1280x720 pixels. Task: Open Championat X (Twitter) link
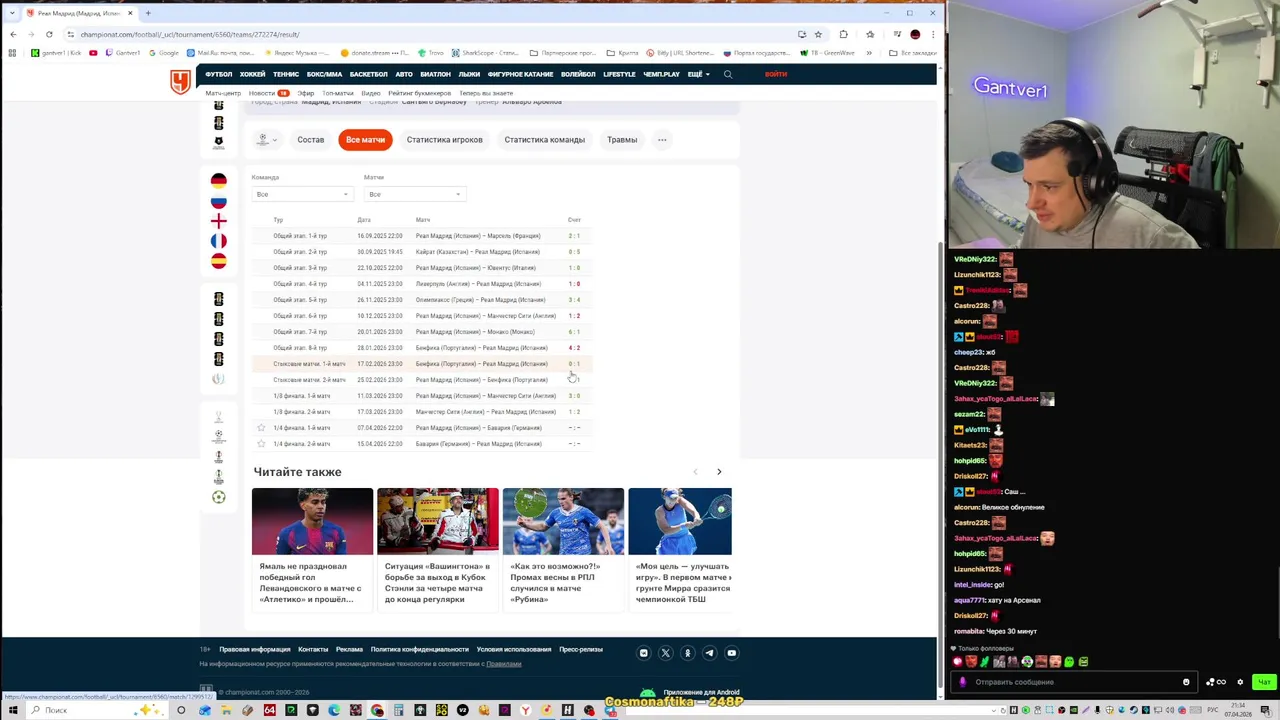[x=666, y=653]
